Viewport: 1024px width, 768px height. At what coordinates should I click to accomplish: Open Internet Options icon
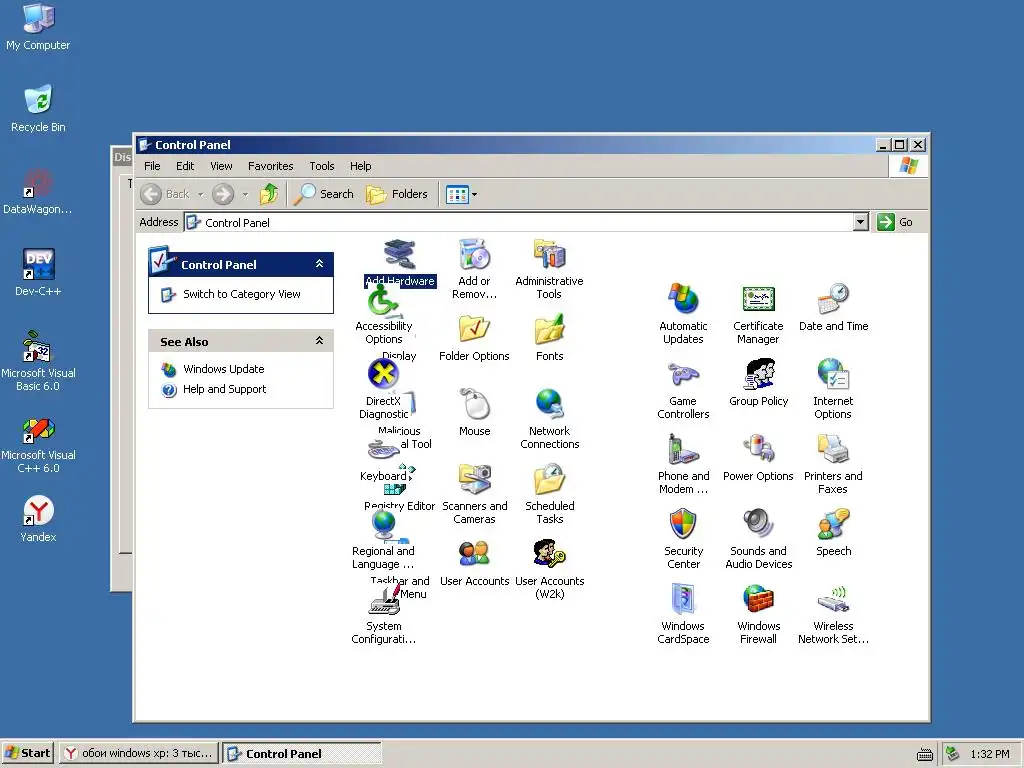[833, 375]
